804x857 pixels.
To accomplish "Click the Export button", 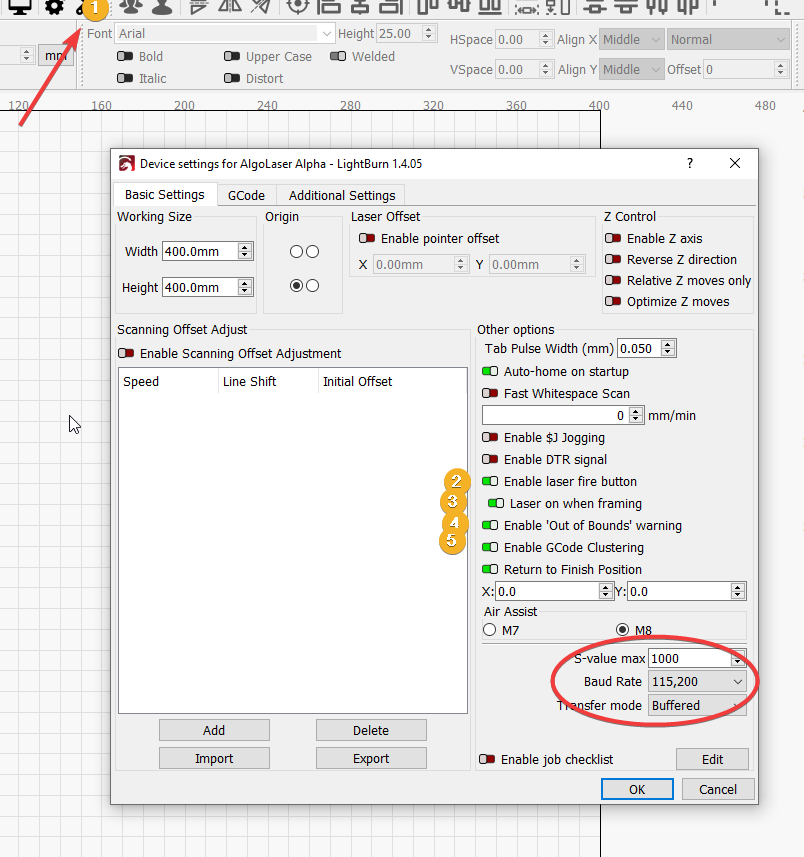I will pyautogui.click(x=371, y=758).
